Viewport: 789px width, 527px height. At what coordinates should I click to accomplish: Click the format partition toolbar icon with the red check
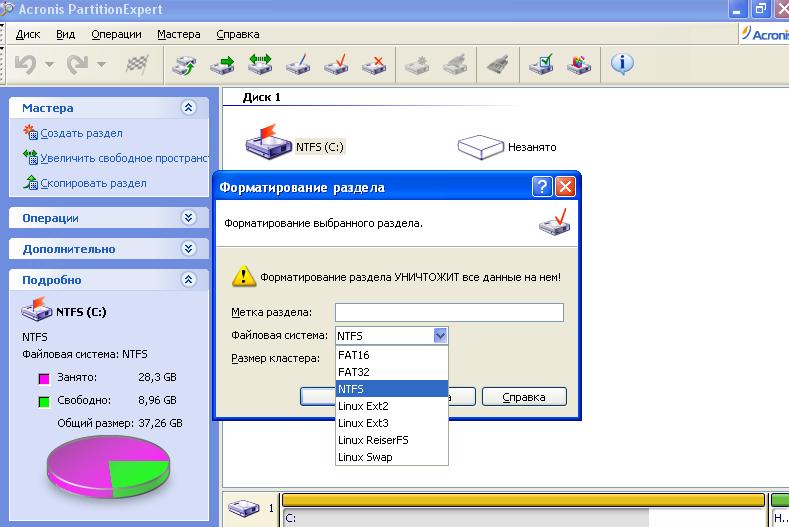pyautogui.click(x=336, y=65)
